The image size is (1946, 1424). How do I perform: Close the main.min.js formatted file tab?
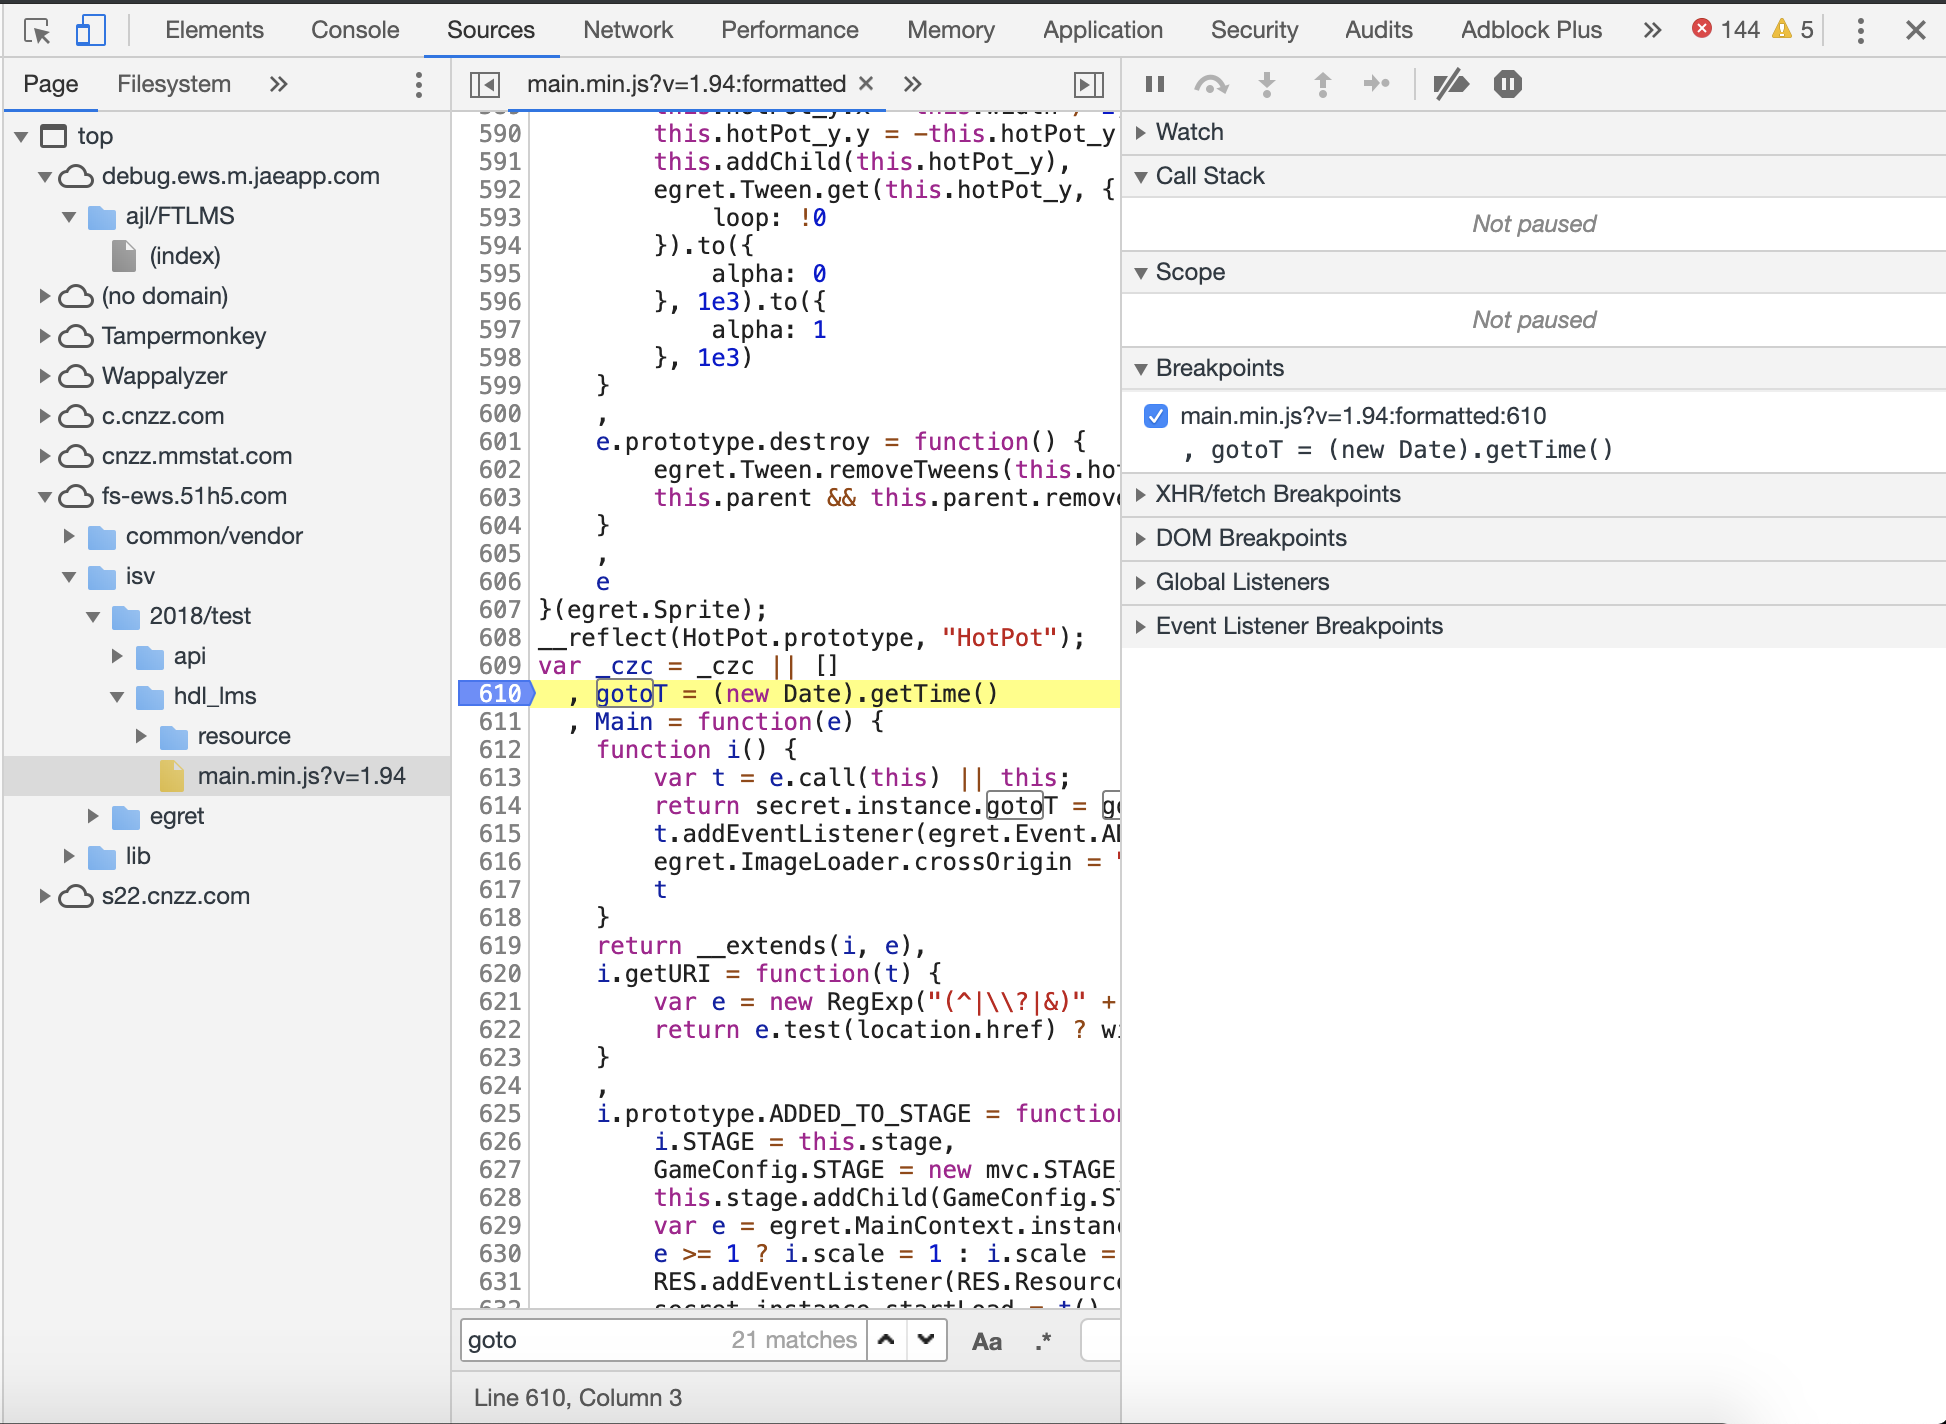pyautogui.click(x=866, y=84)
